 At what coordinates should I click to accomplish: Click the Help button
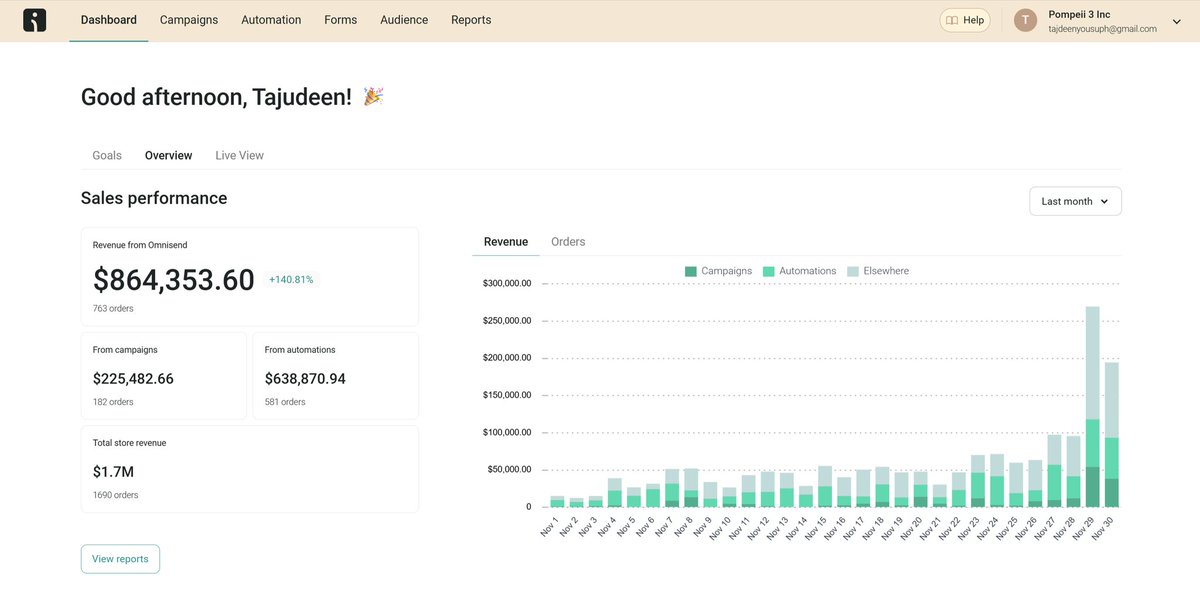[965, 20]
